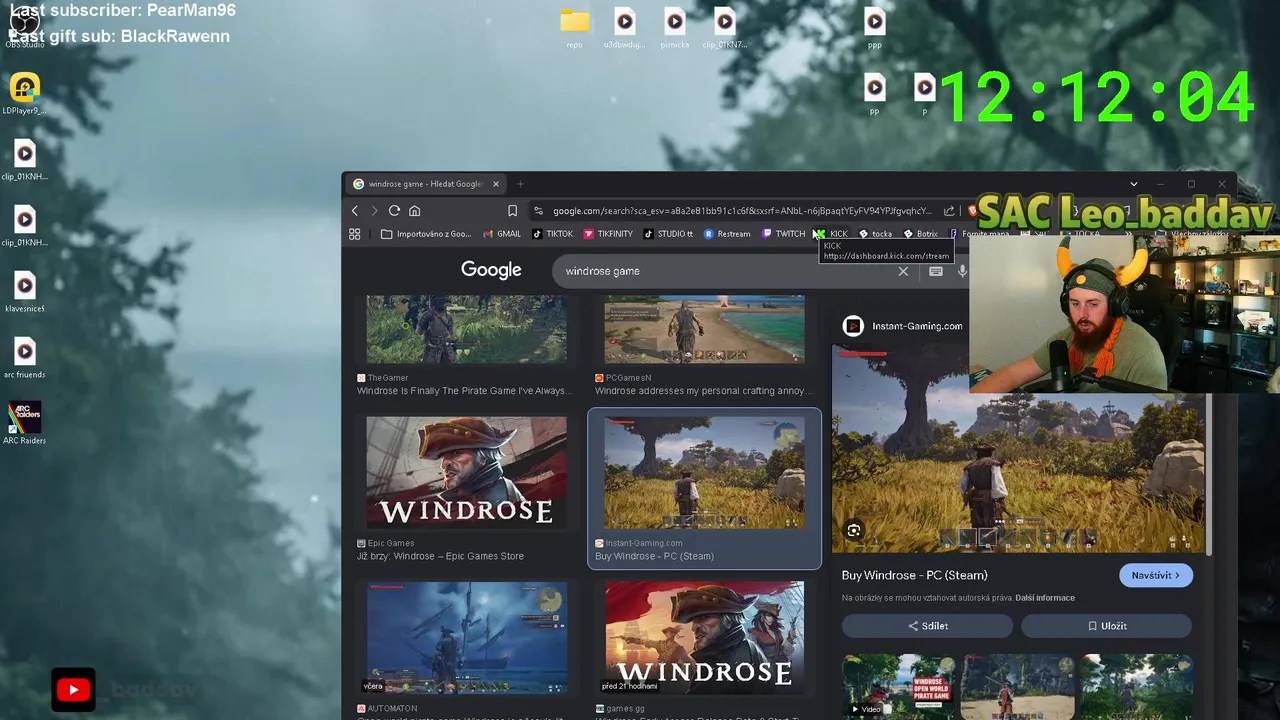Select the ppp desktop file

(875, 28)
